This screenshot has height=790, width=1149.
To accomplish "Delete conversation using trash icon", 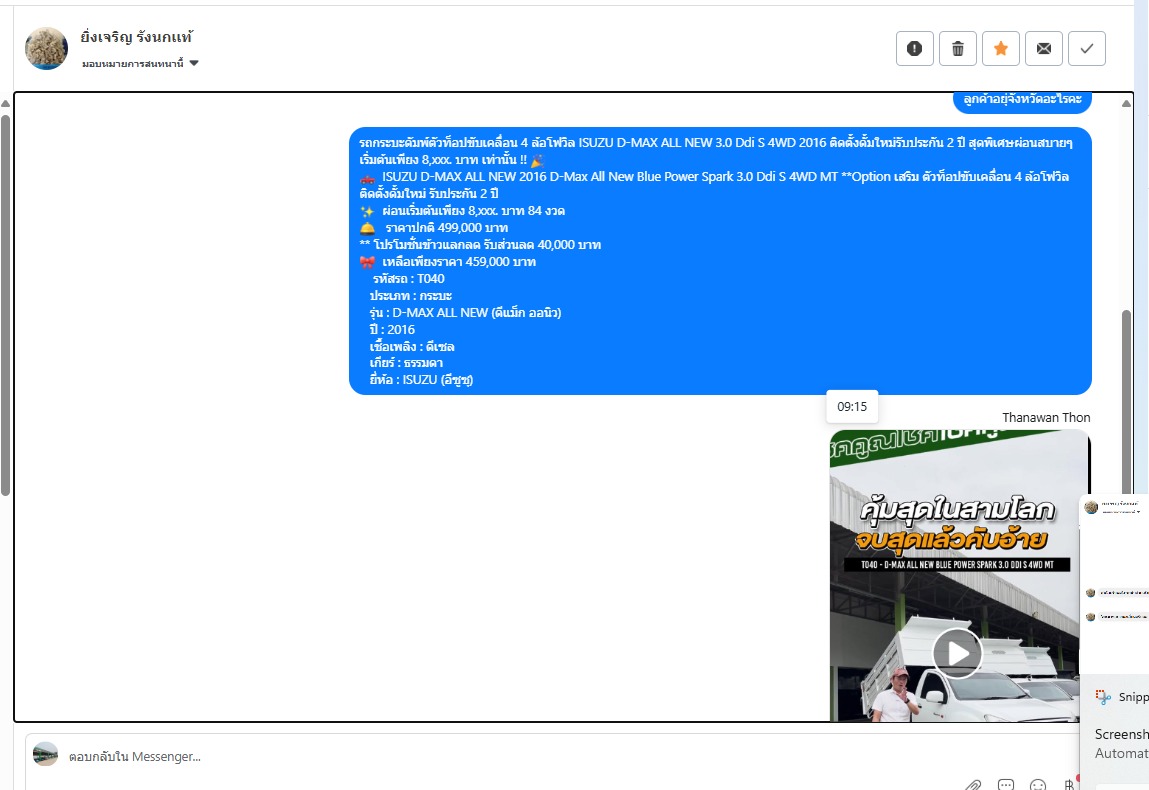I will 958,49.
